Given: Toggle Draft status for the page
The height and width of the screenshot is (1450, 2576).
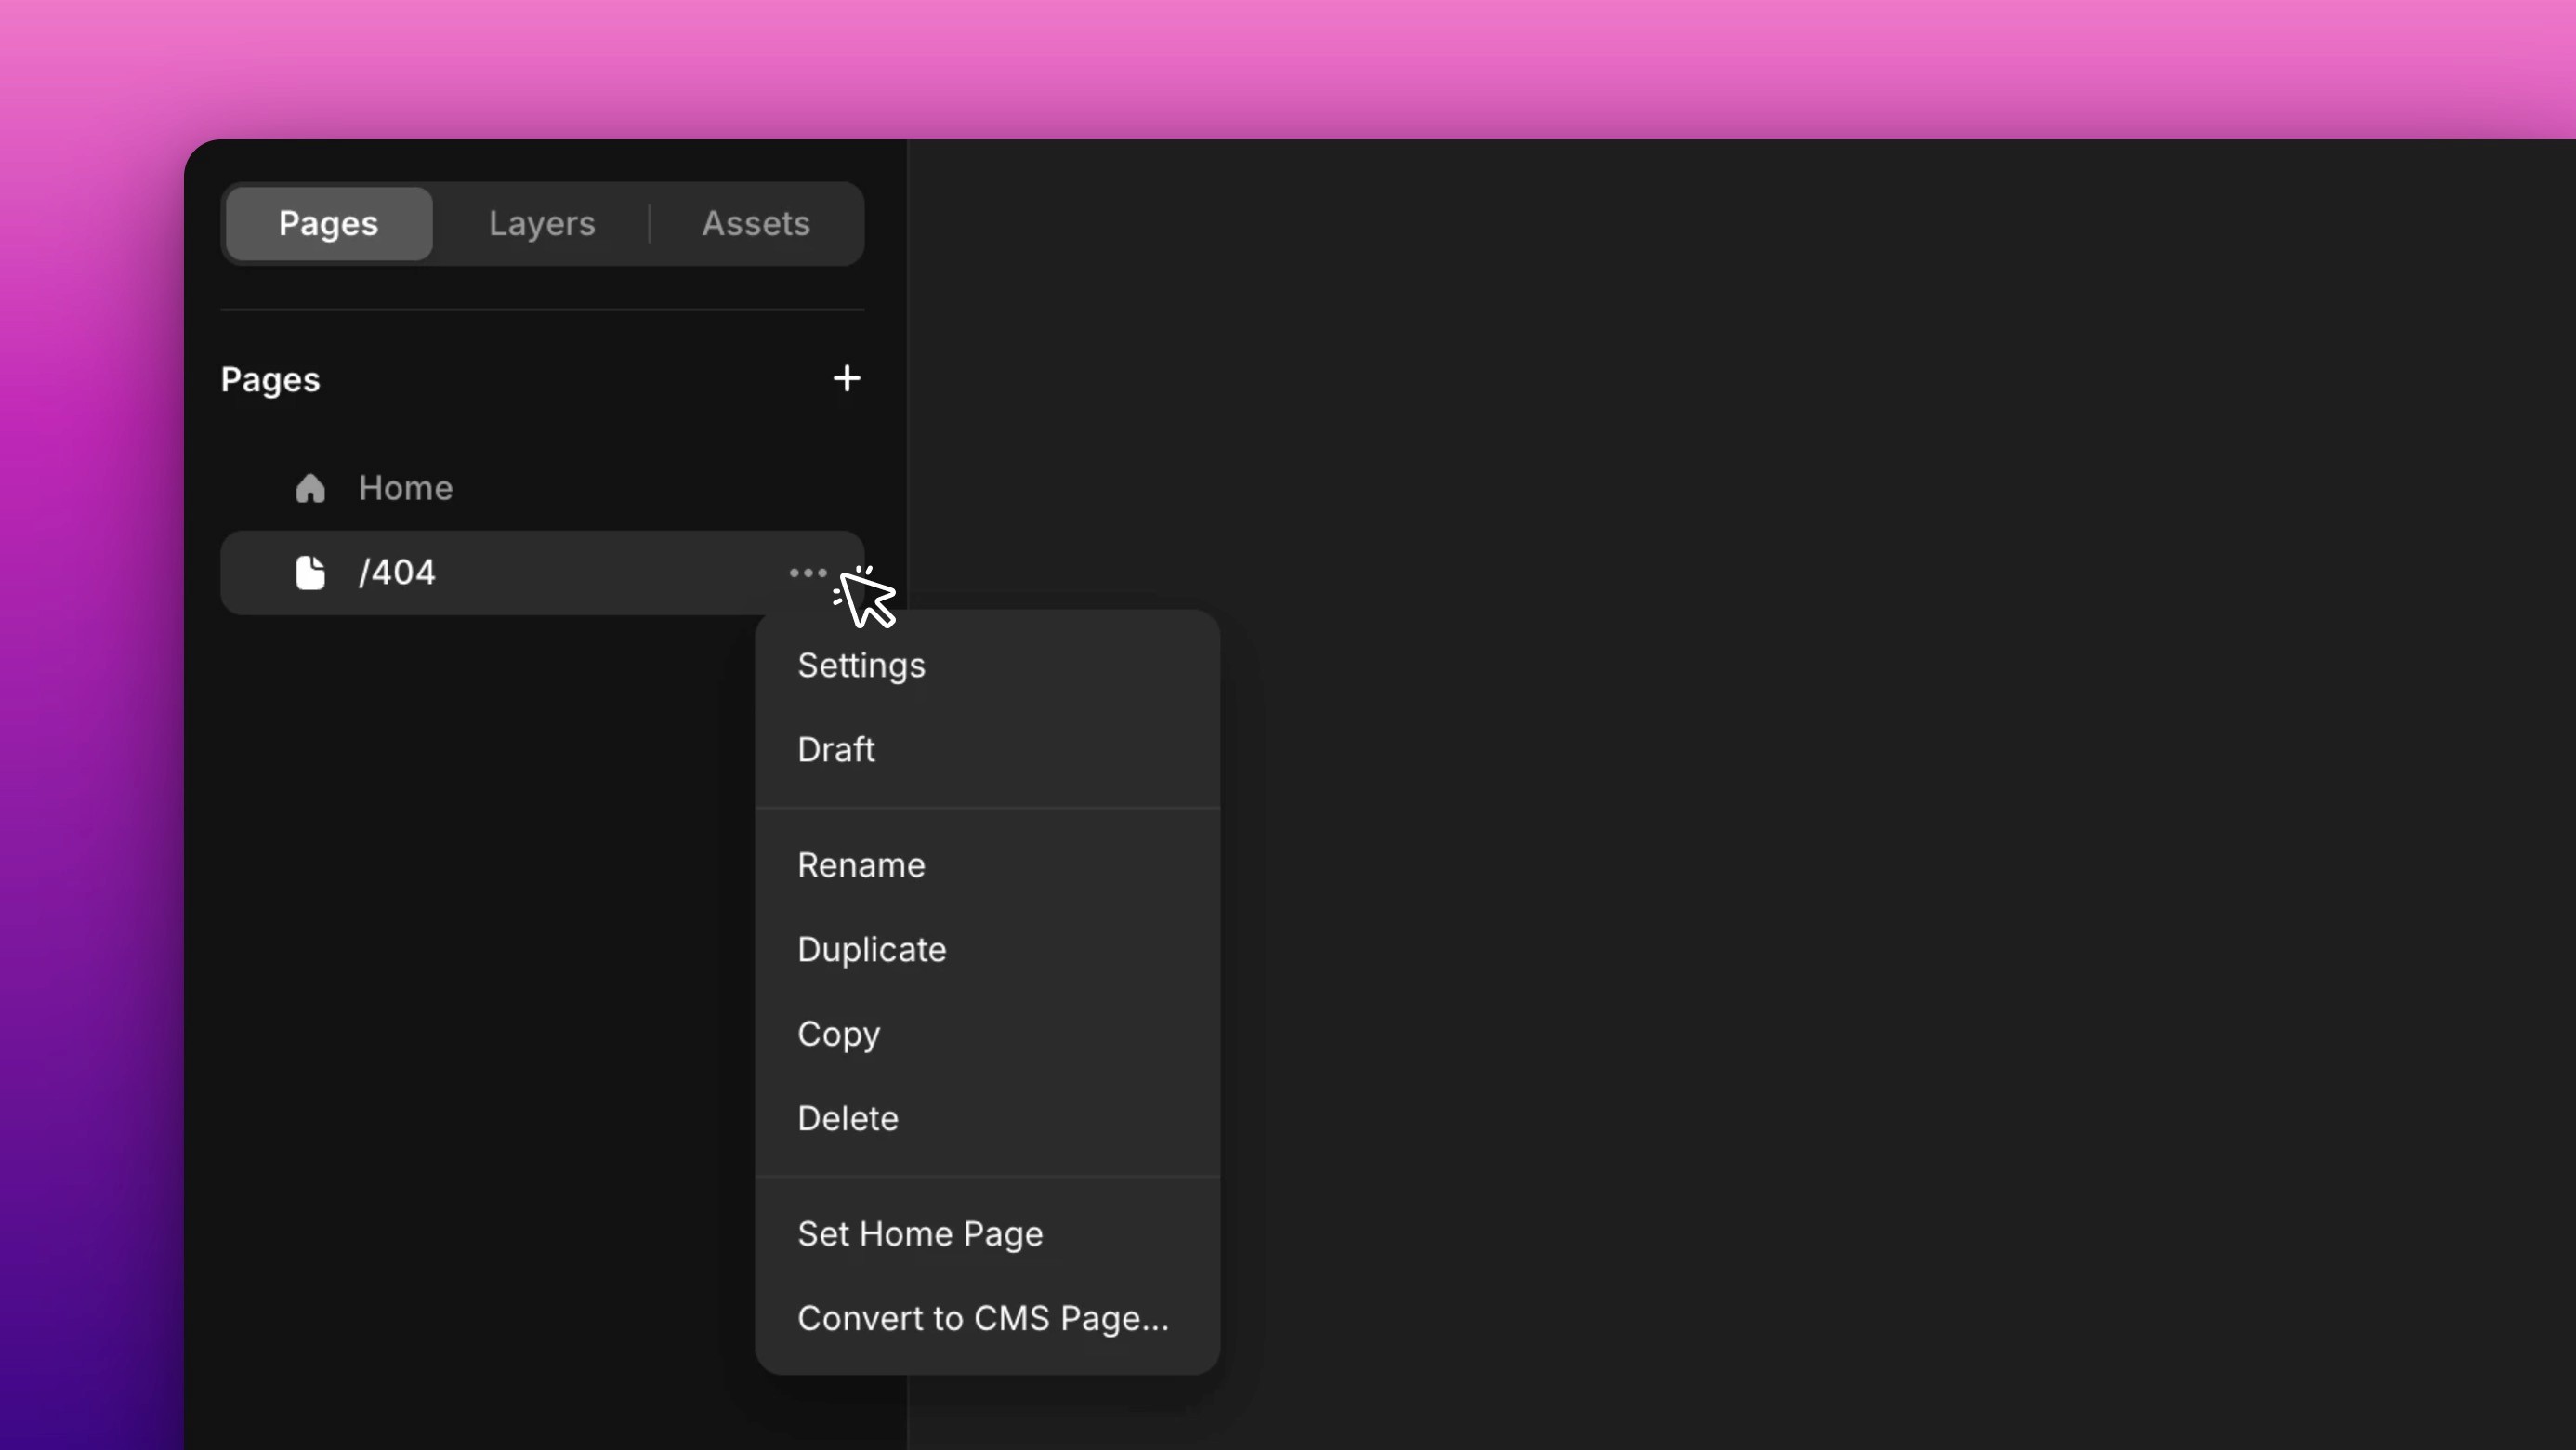Looking at the screenshot, I should (x=836, y=750).
